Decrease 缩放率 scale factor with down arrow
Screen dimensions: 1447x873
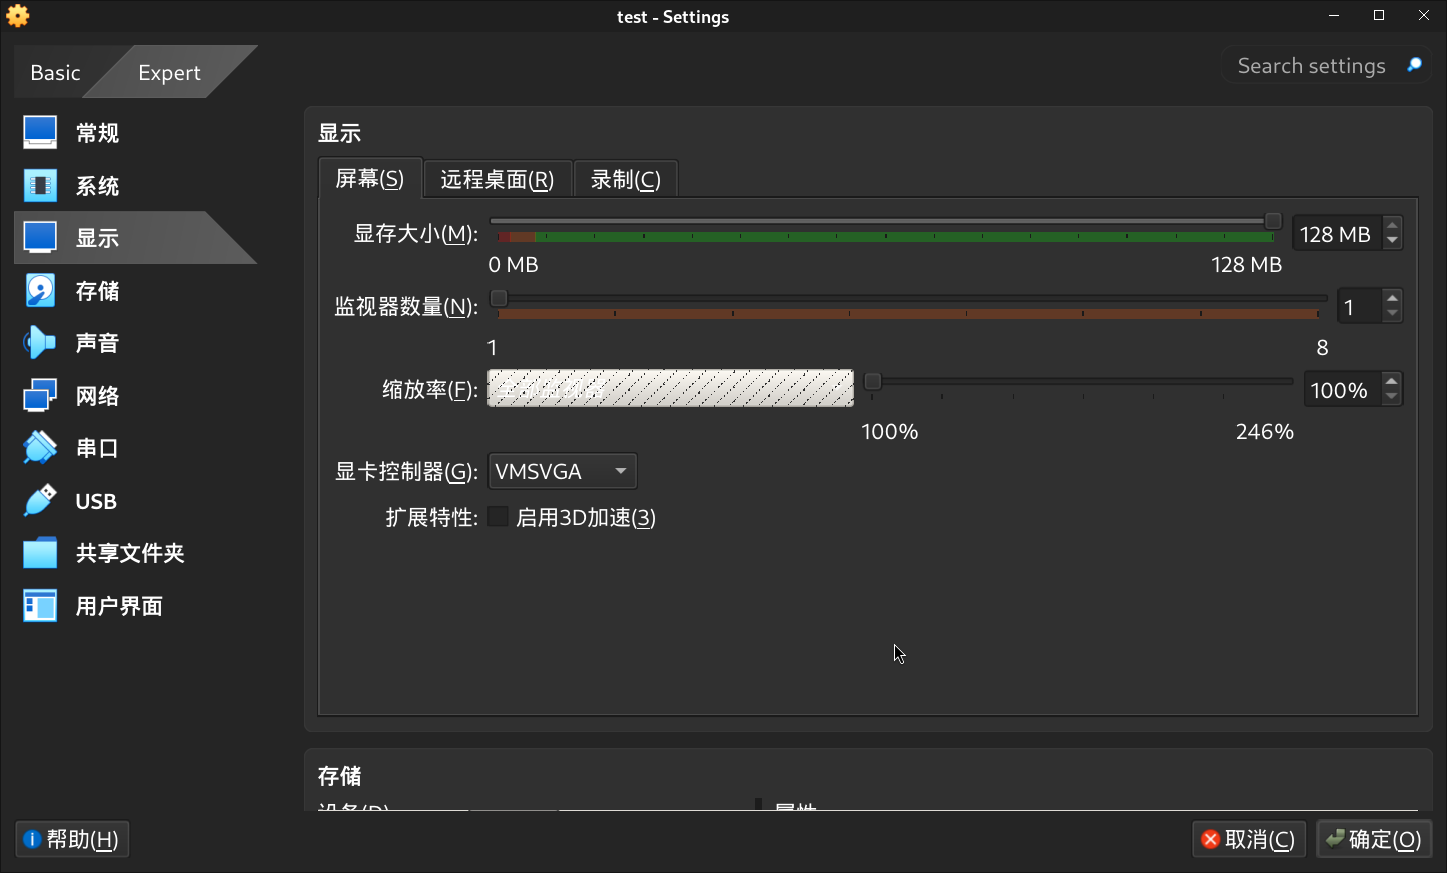[x=1392, y=398]
